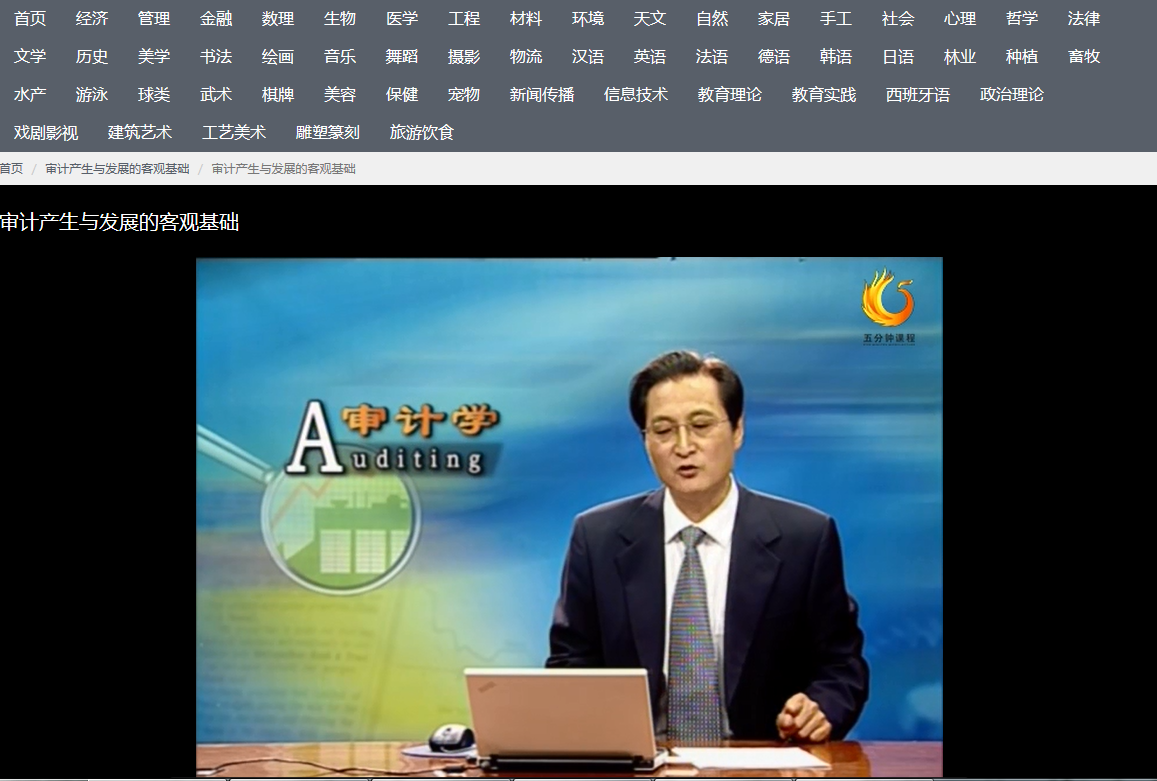The width and height of the screenshot is (1157, 781).
Task: Open the 旅游饮食 category
Action: 422,133
